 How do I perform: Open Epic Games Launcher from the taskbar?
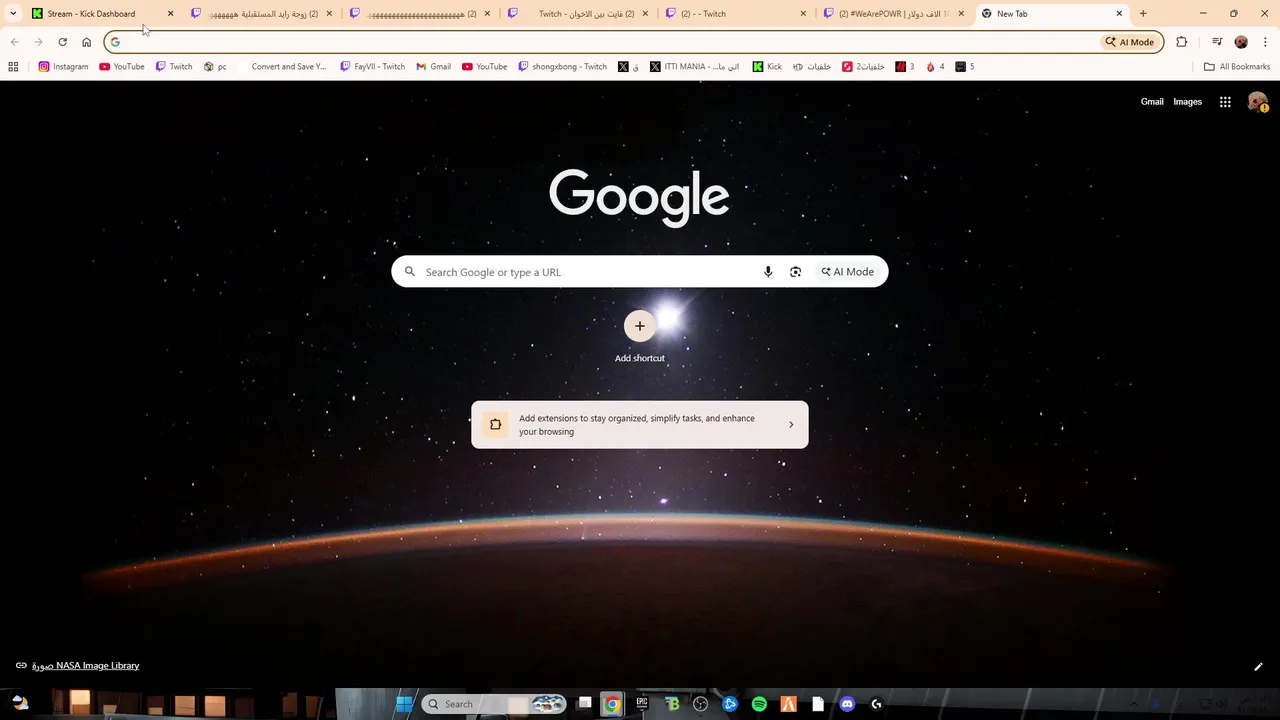[x=642, y=704]
